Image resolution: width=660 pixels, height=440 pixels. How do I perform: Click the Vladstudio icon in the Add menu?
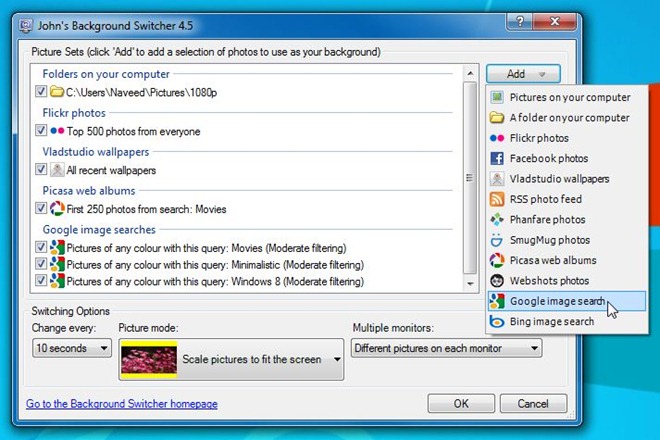tap(497, 179)
